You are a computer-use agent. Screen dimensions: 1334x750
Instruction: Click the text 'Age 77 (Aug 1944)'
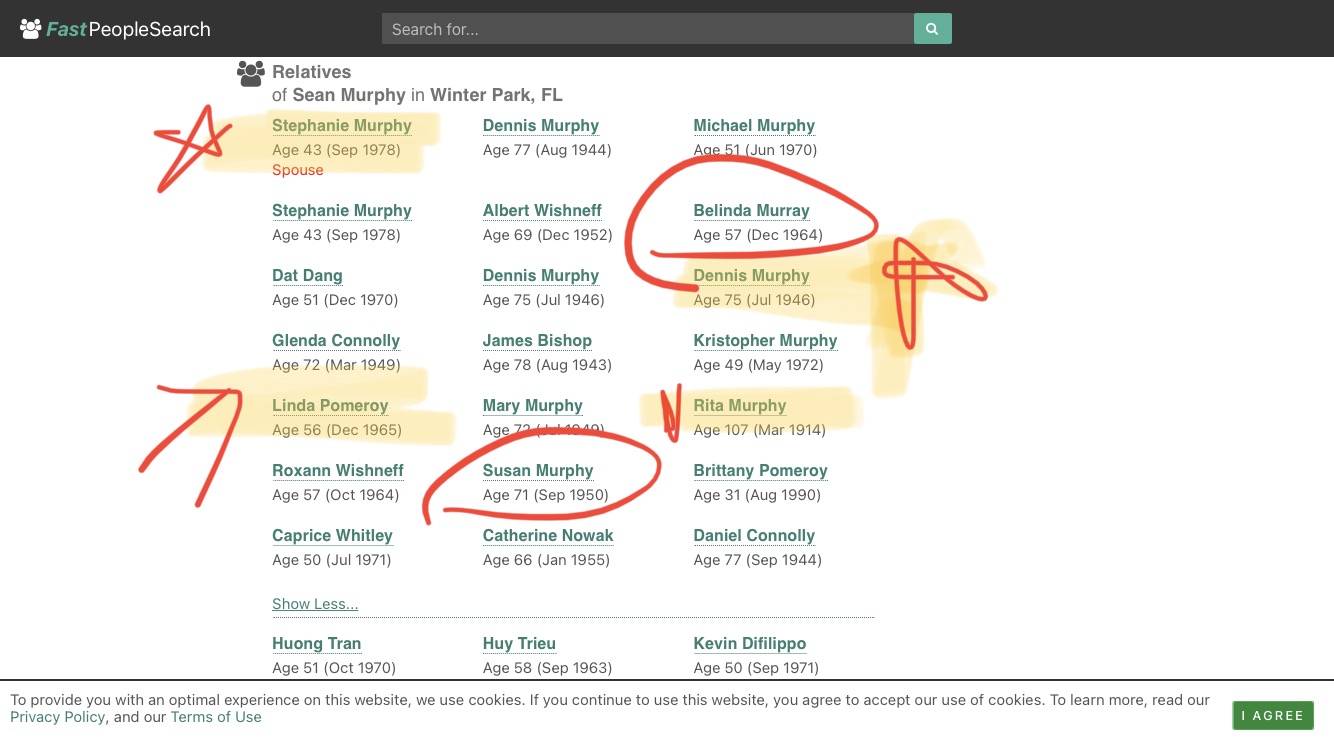pos(547,150)
